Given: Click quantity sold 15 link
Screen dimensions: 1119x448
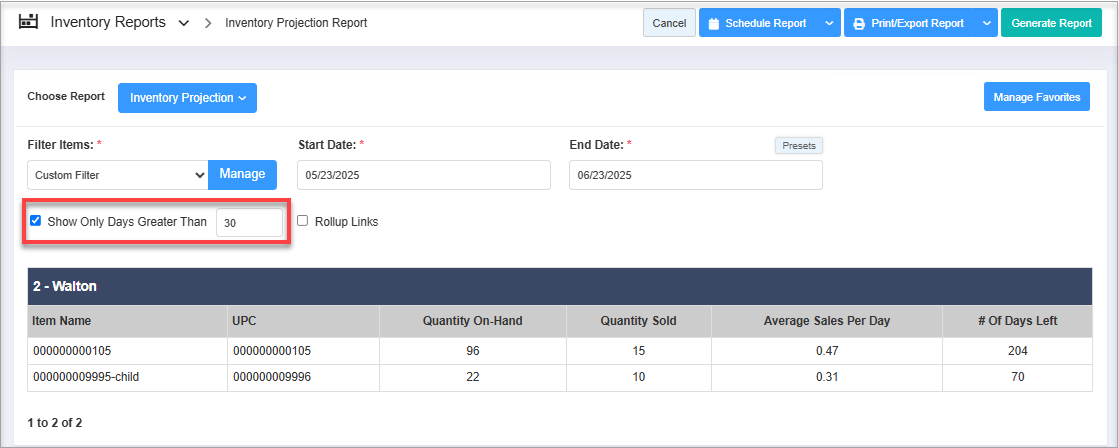Looking at the screenshot, I should pyautogui.click(x=638, y=351).
